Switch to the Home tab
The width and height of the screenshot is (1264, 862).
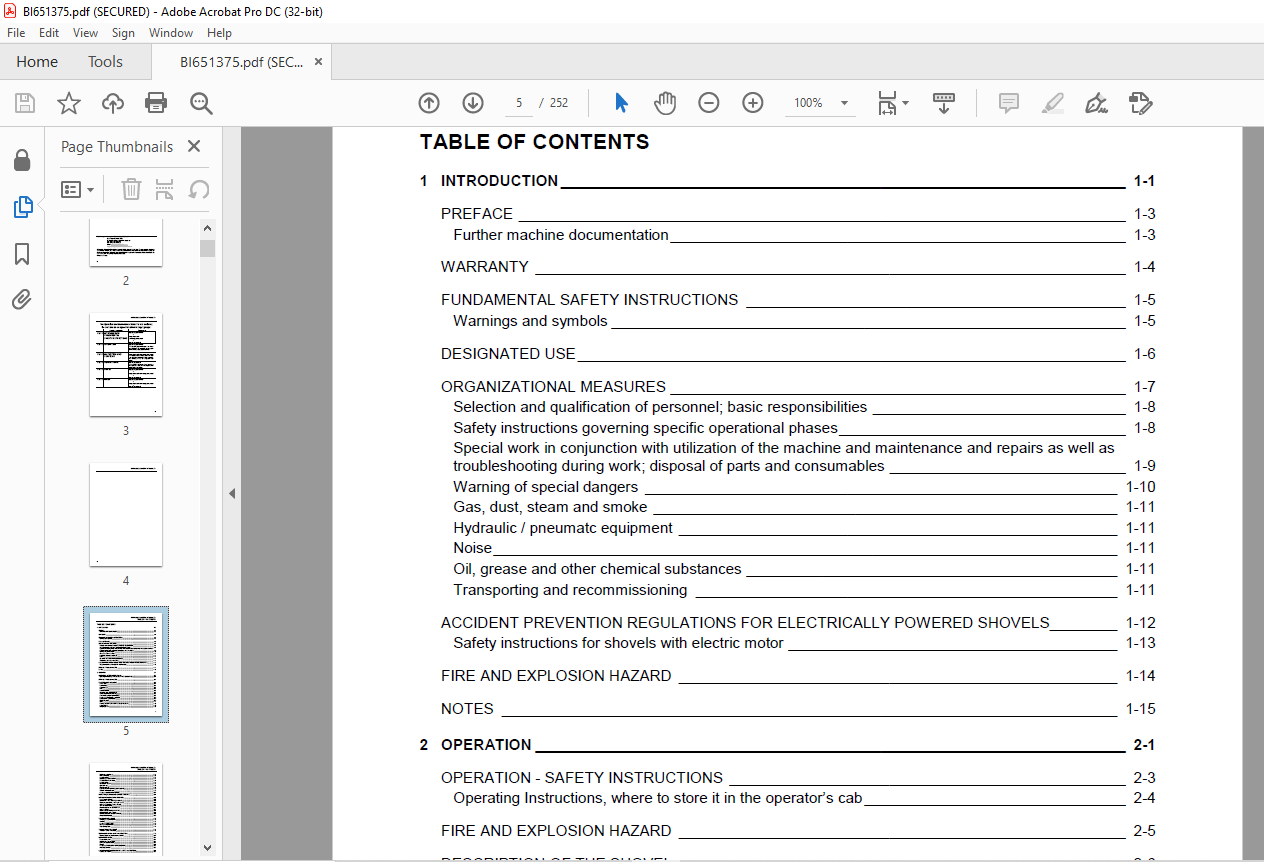37,62
